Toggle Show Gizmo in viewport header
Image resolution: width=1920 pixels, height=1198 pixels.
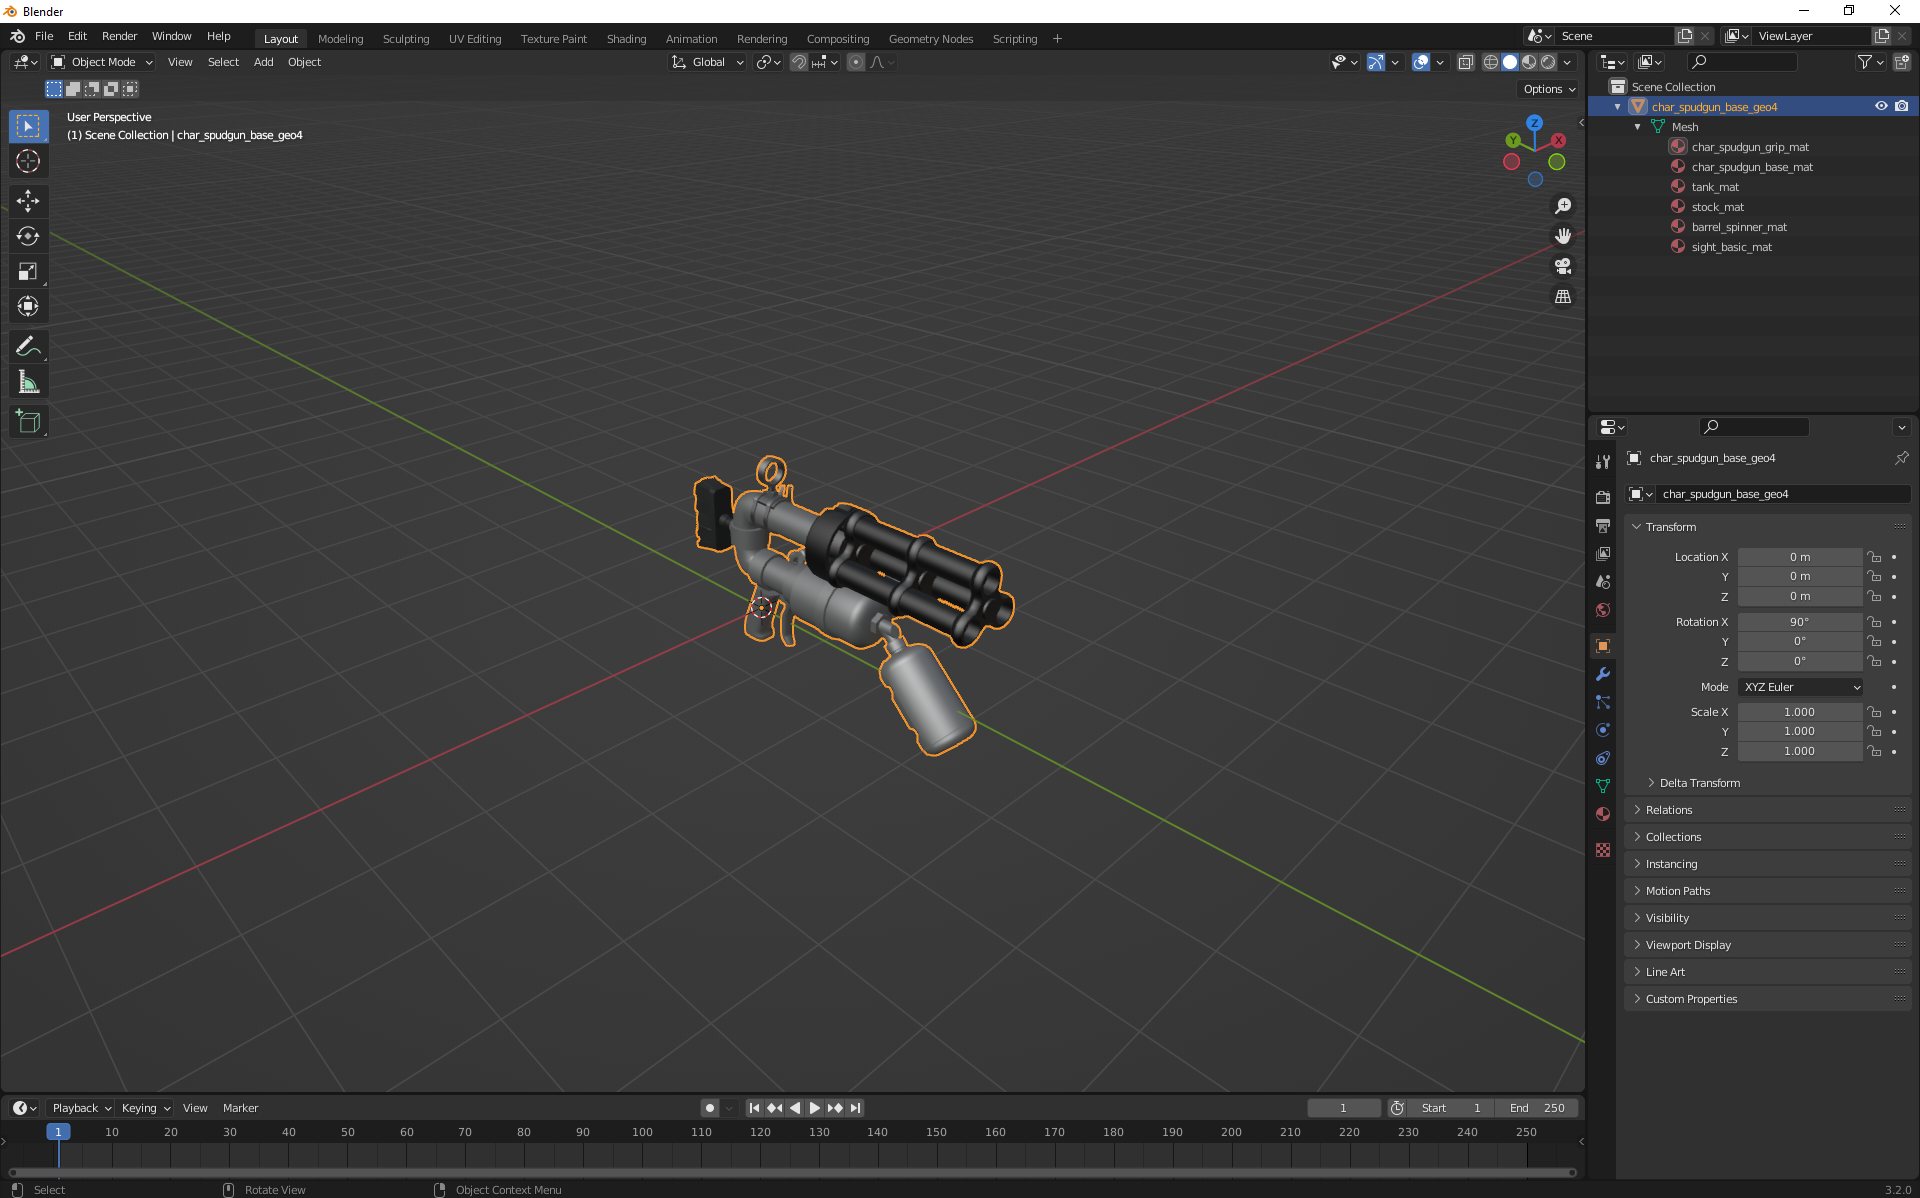(x=1376, y=62)
